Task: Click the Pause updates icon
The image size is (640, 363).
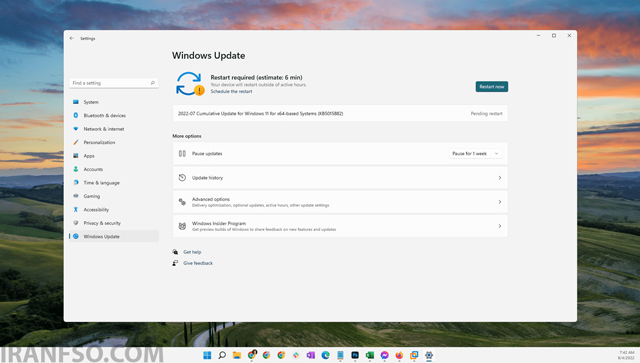Action: [x=182, y=154]
